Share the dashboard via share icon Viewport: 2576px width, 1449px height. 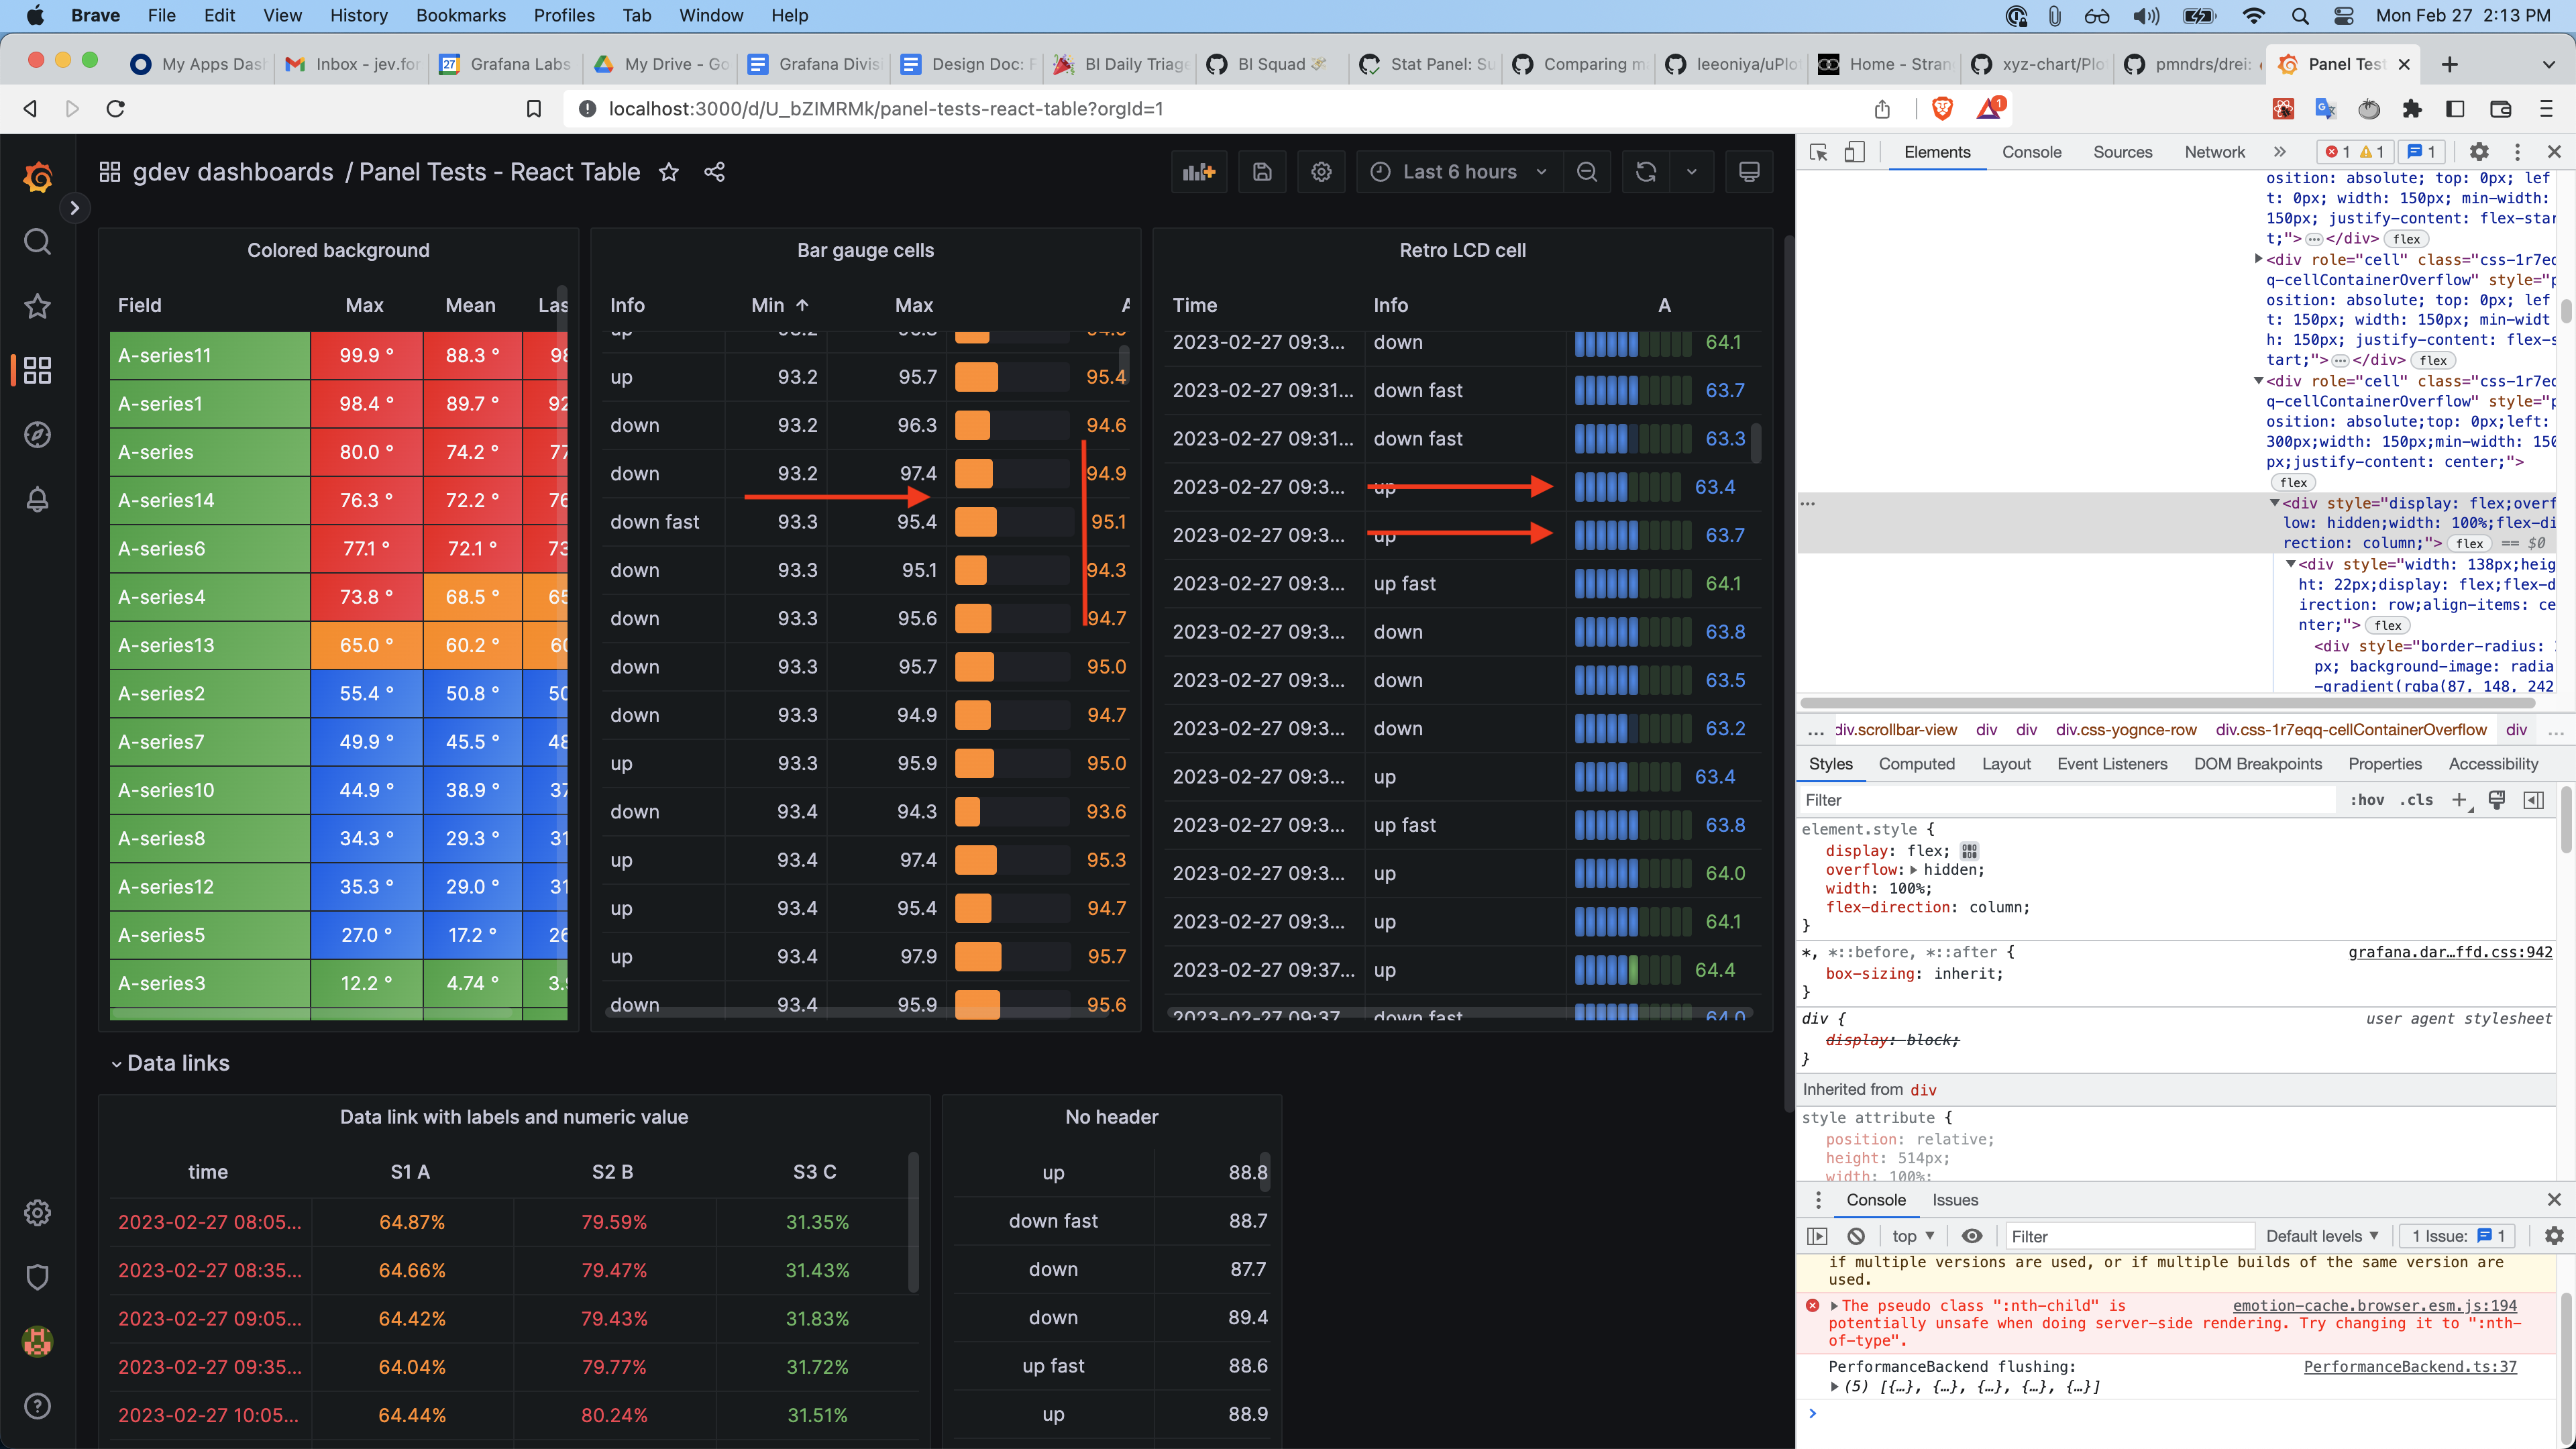coord(714,172)
